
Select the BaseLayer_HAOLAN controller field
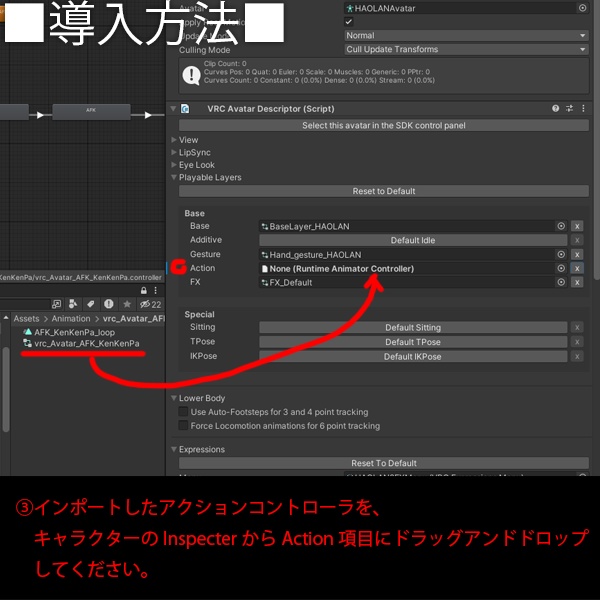pos(406,227)
